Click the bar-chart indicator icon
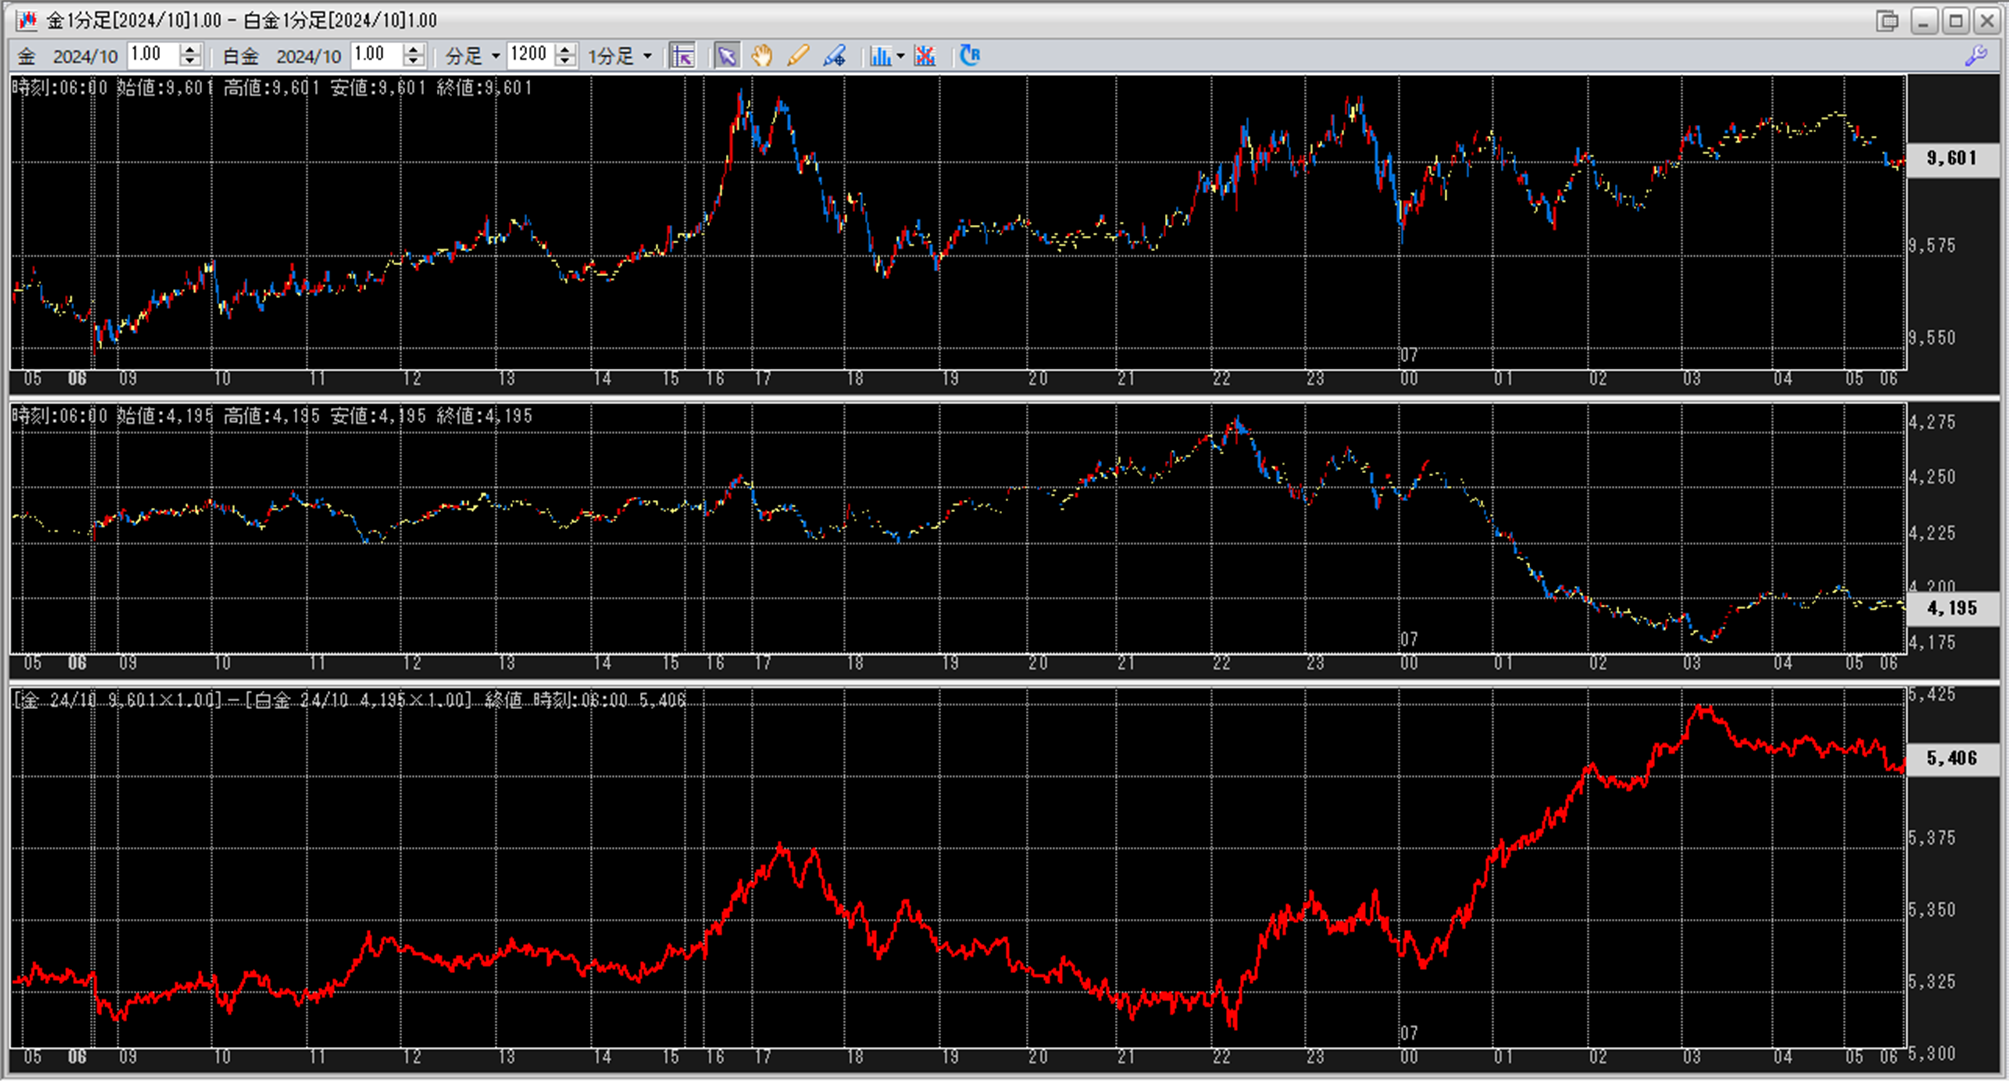The image size is (2009, 1082). 879,56
